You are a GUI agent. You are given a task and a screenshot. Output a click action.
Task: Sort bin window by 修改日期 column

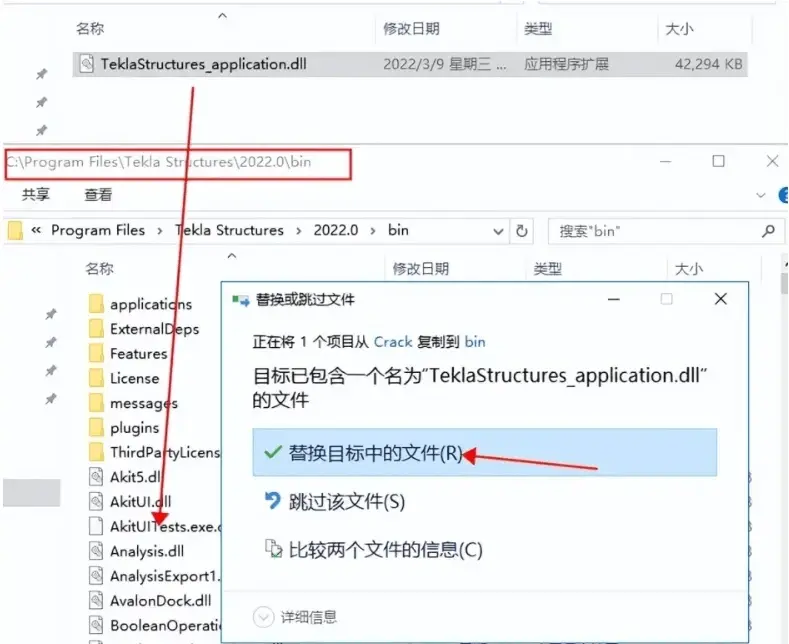[x=421, y=269]
